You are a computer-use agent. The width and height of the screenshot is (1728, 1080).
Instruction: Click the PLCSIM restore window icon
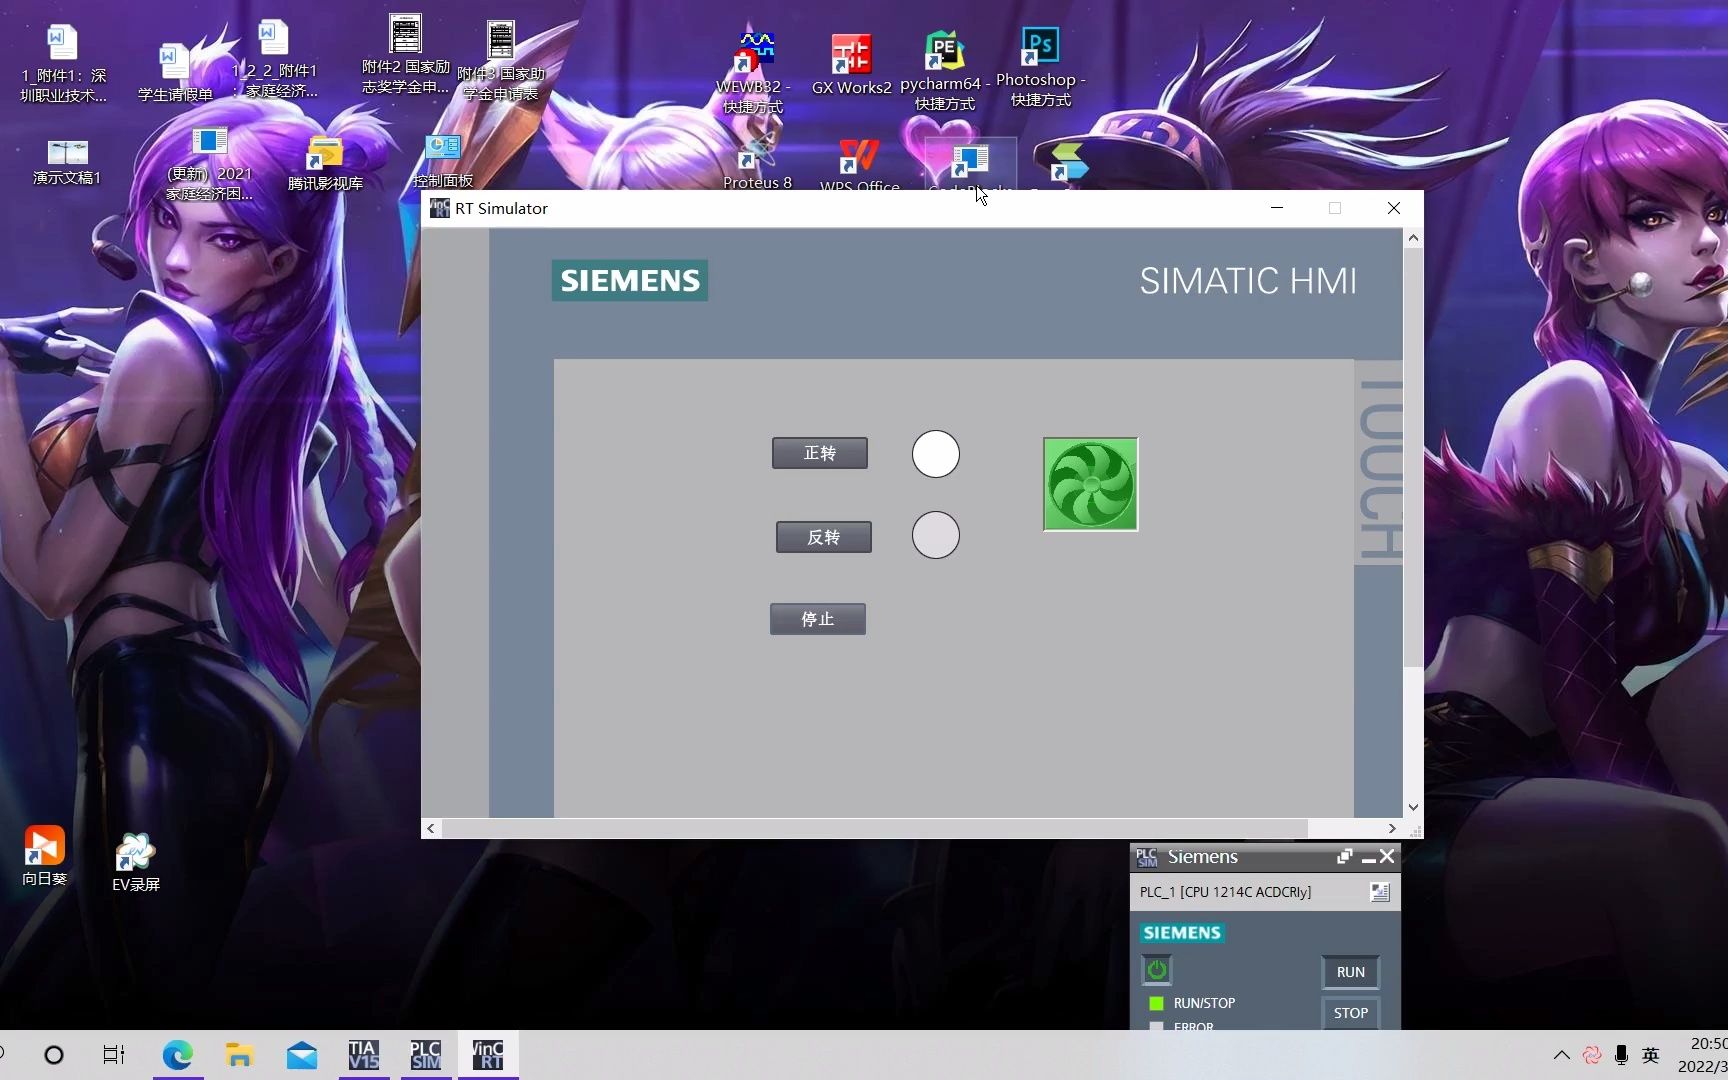coord(1344,857)
